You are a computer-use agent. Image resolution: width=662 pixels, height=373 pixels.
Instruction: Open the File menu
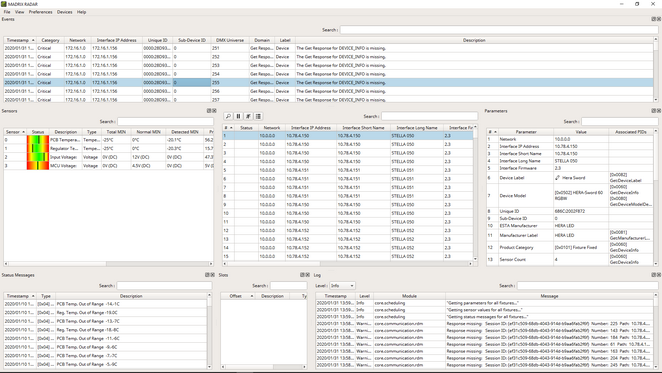pyautogui.click(x=7, y=12)
